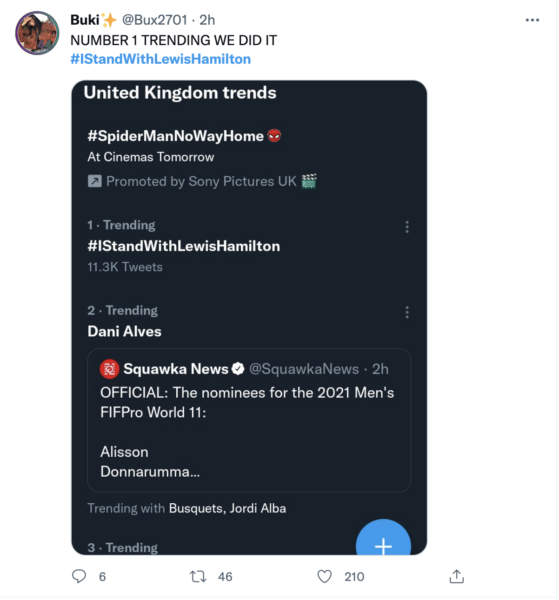Click the Squawka News red logo avatar
The image size is (559, 600).
pyautogui.click(x=109, y=369)
